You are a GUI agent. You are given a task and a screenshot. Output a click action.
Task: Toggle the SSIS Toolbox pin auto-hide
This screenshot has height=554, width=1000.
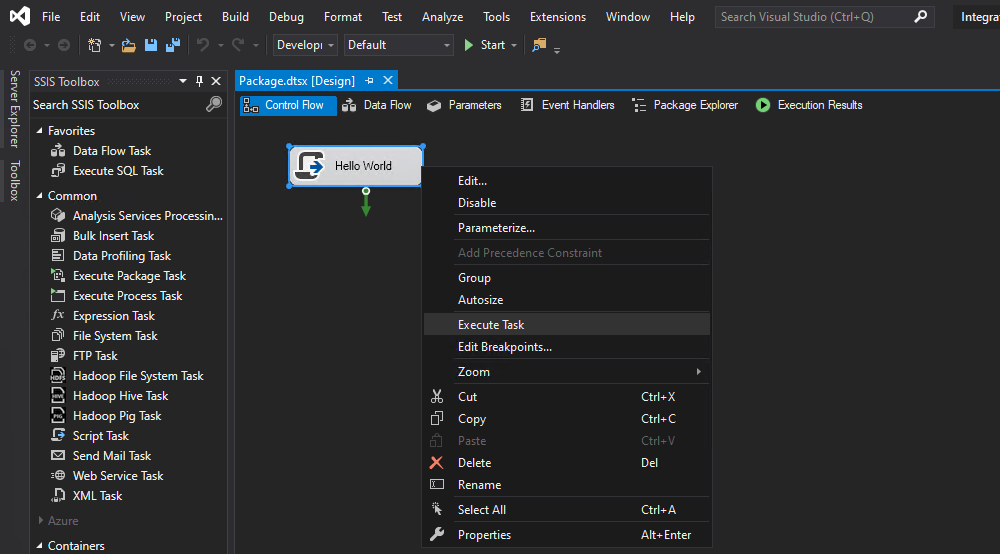tap(200, 82)
